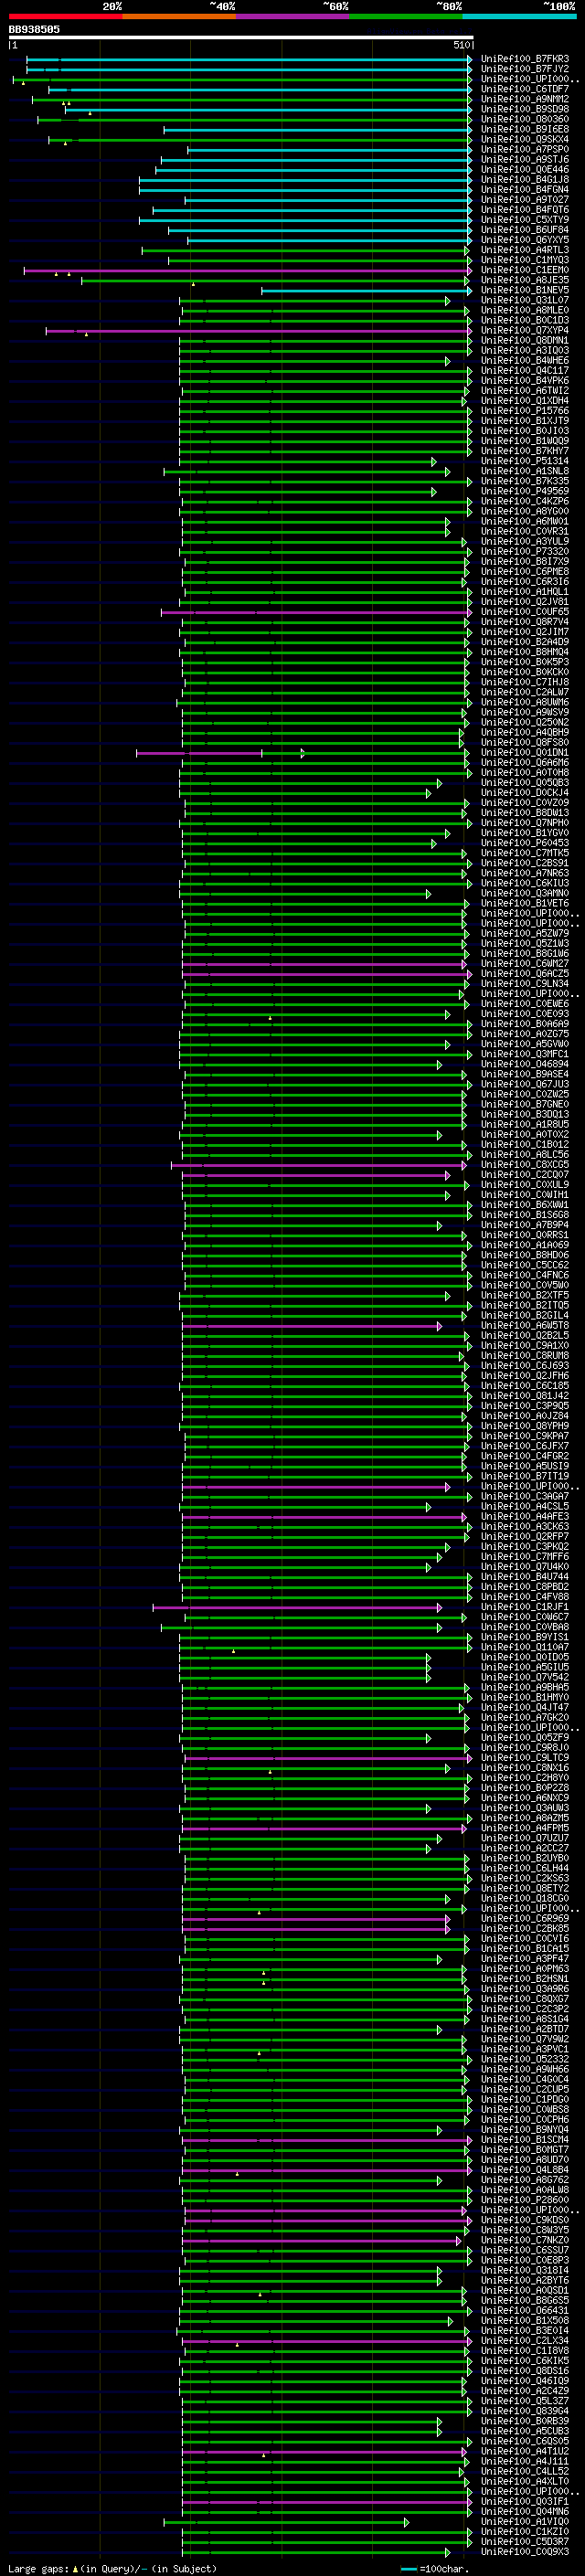
Task: Select label UniRef100_P49569
Action: coord(525,491)
